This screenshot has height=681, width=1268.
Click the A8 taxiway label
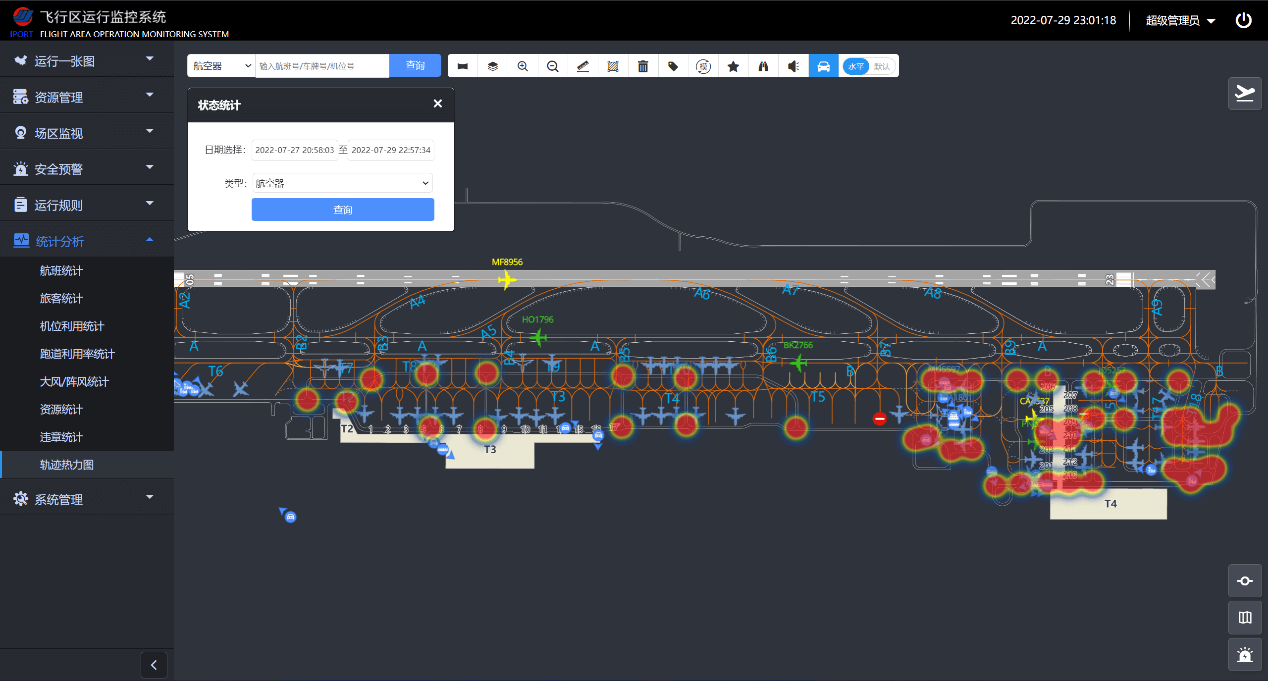[x=932, y=293]
